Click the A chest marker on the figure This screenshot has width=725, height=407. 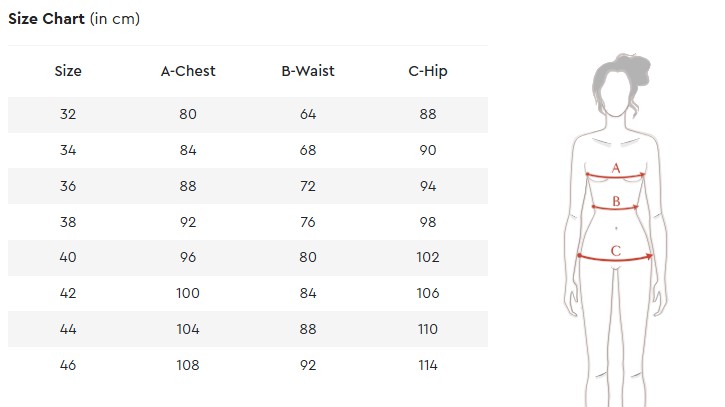click(616, 168)
